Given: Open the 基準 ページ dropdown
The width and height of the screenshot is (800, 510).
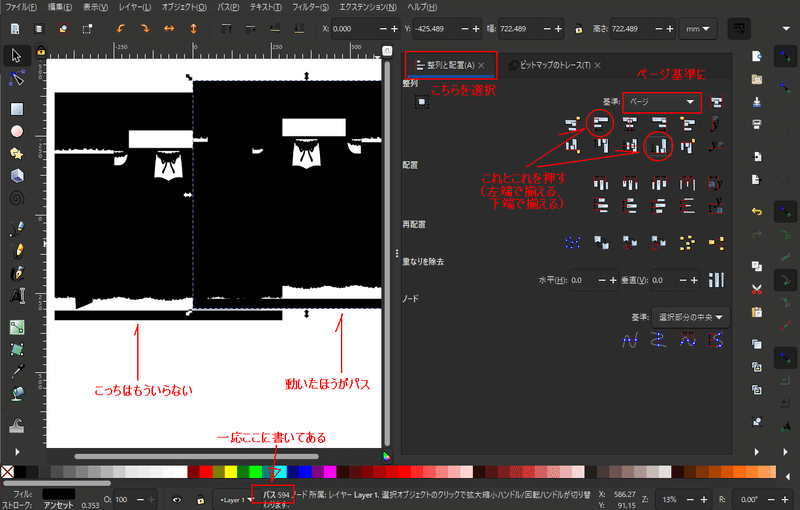Looking at the screenshot, I should click(x=662, y=102).
